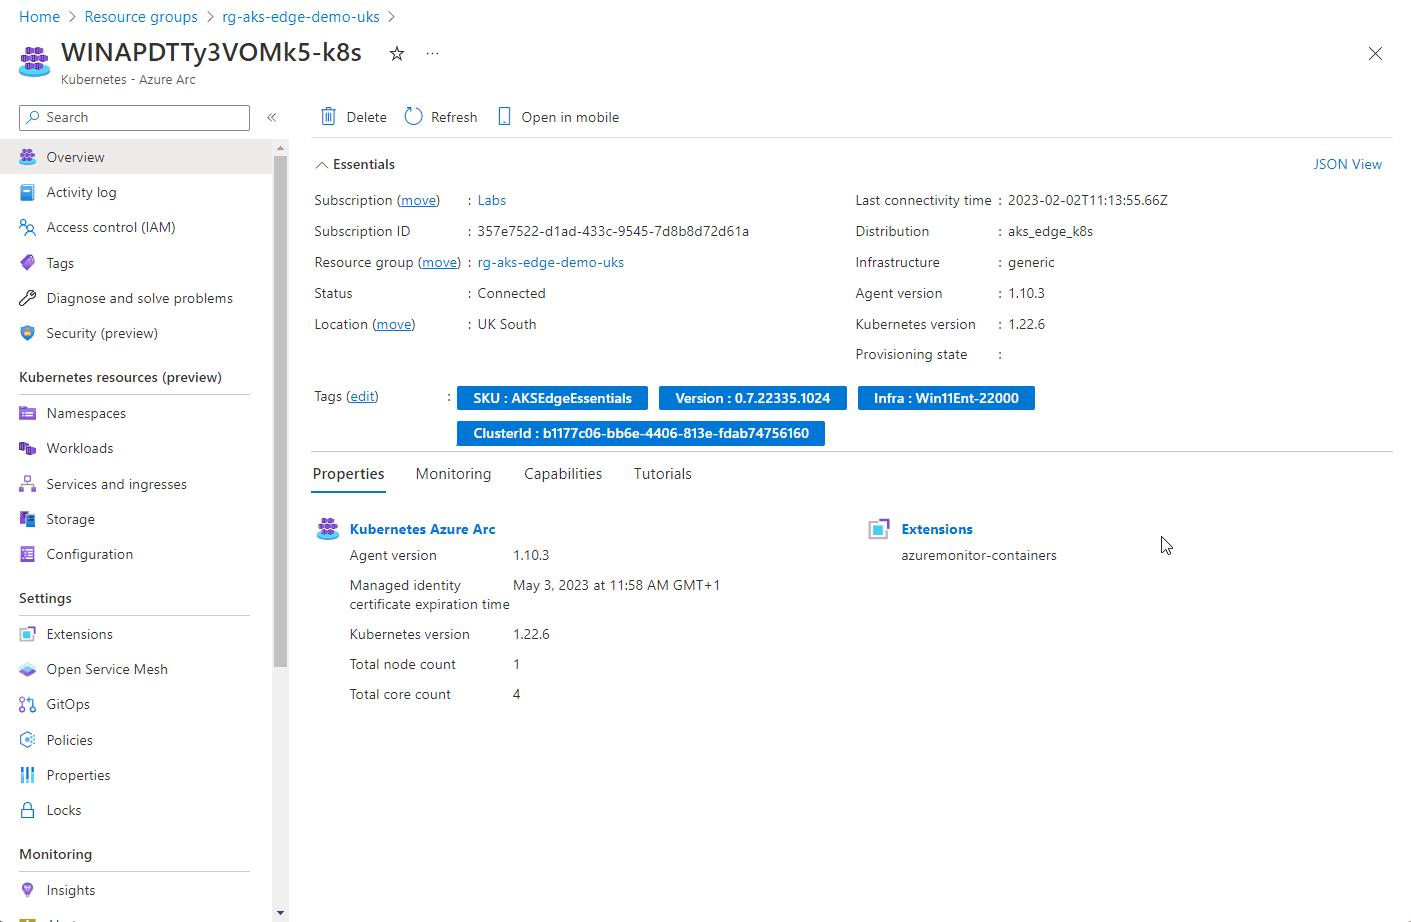1411x922 pixels.
Task: Open GitOps icon in sidebar
Action: (x=28, y=704)
